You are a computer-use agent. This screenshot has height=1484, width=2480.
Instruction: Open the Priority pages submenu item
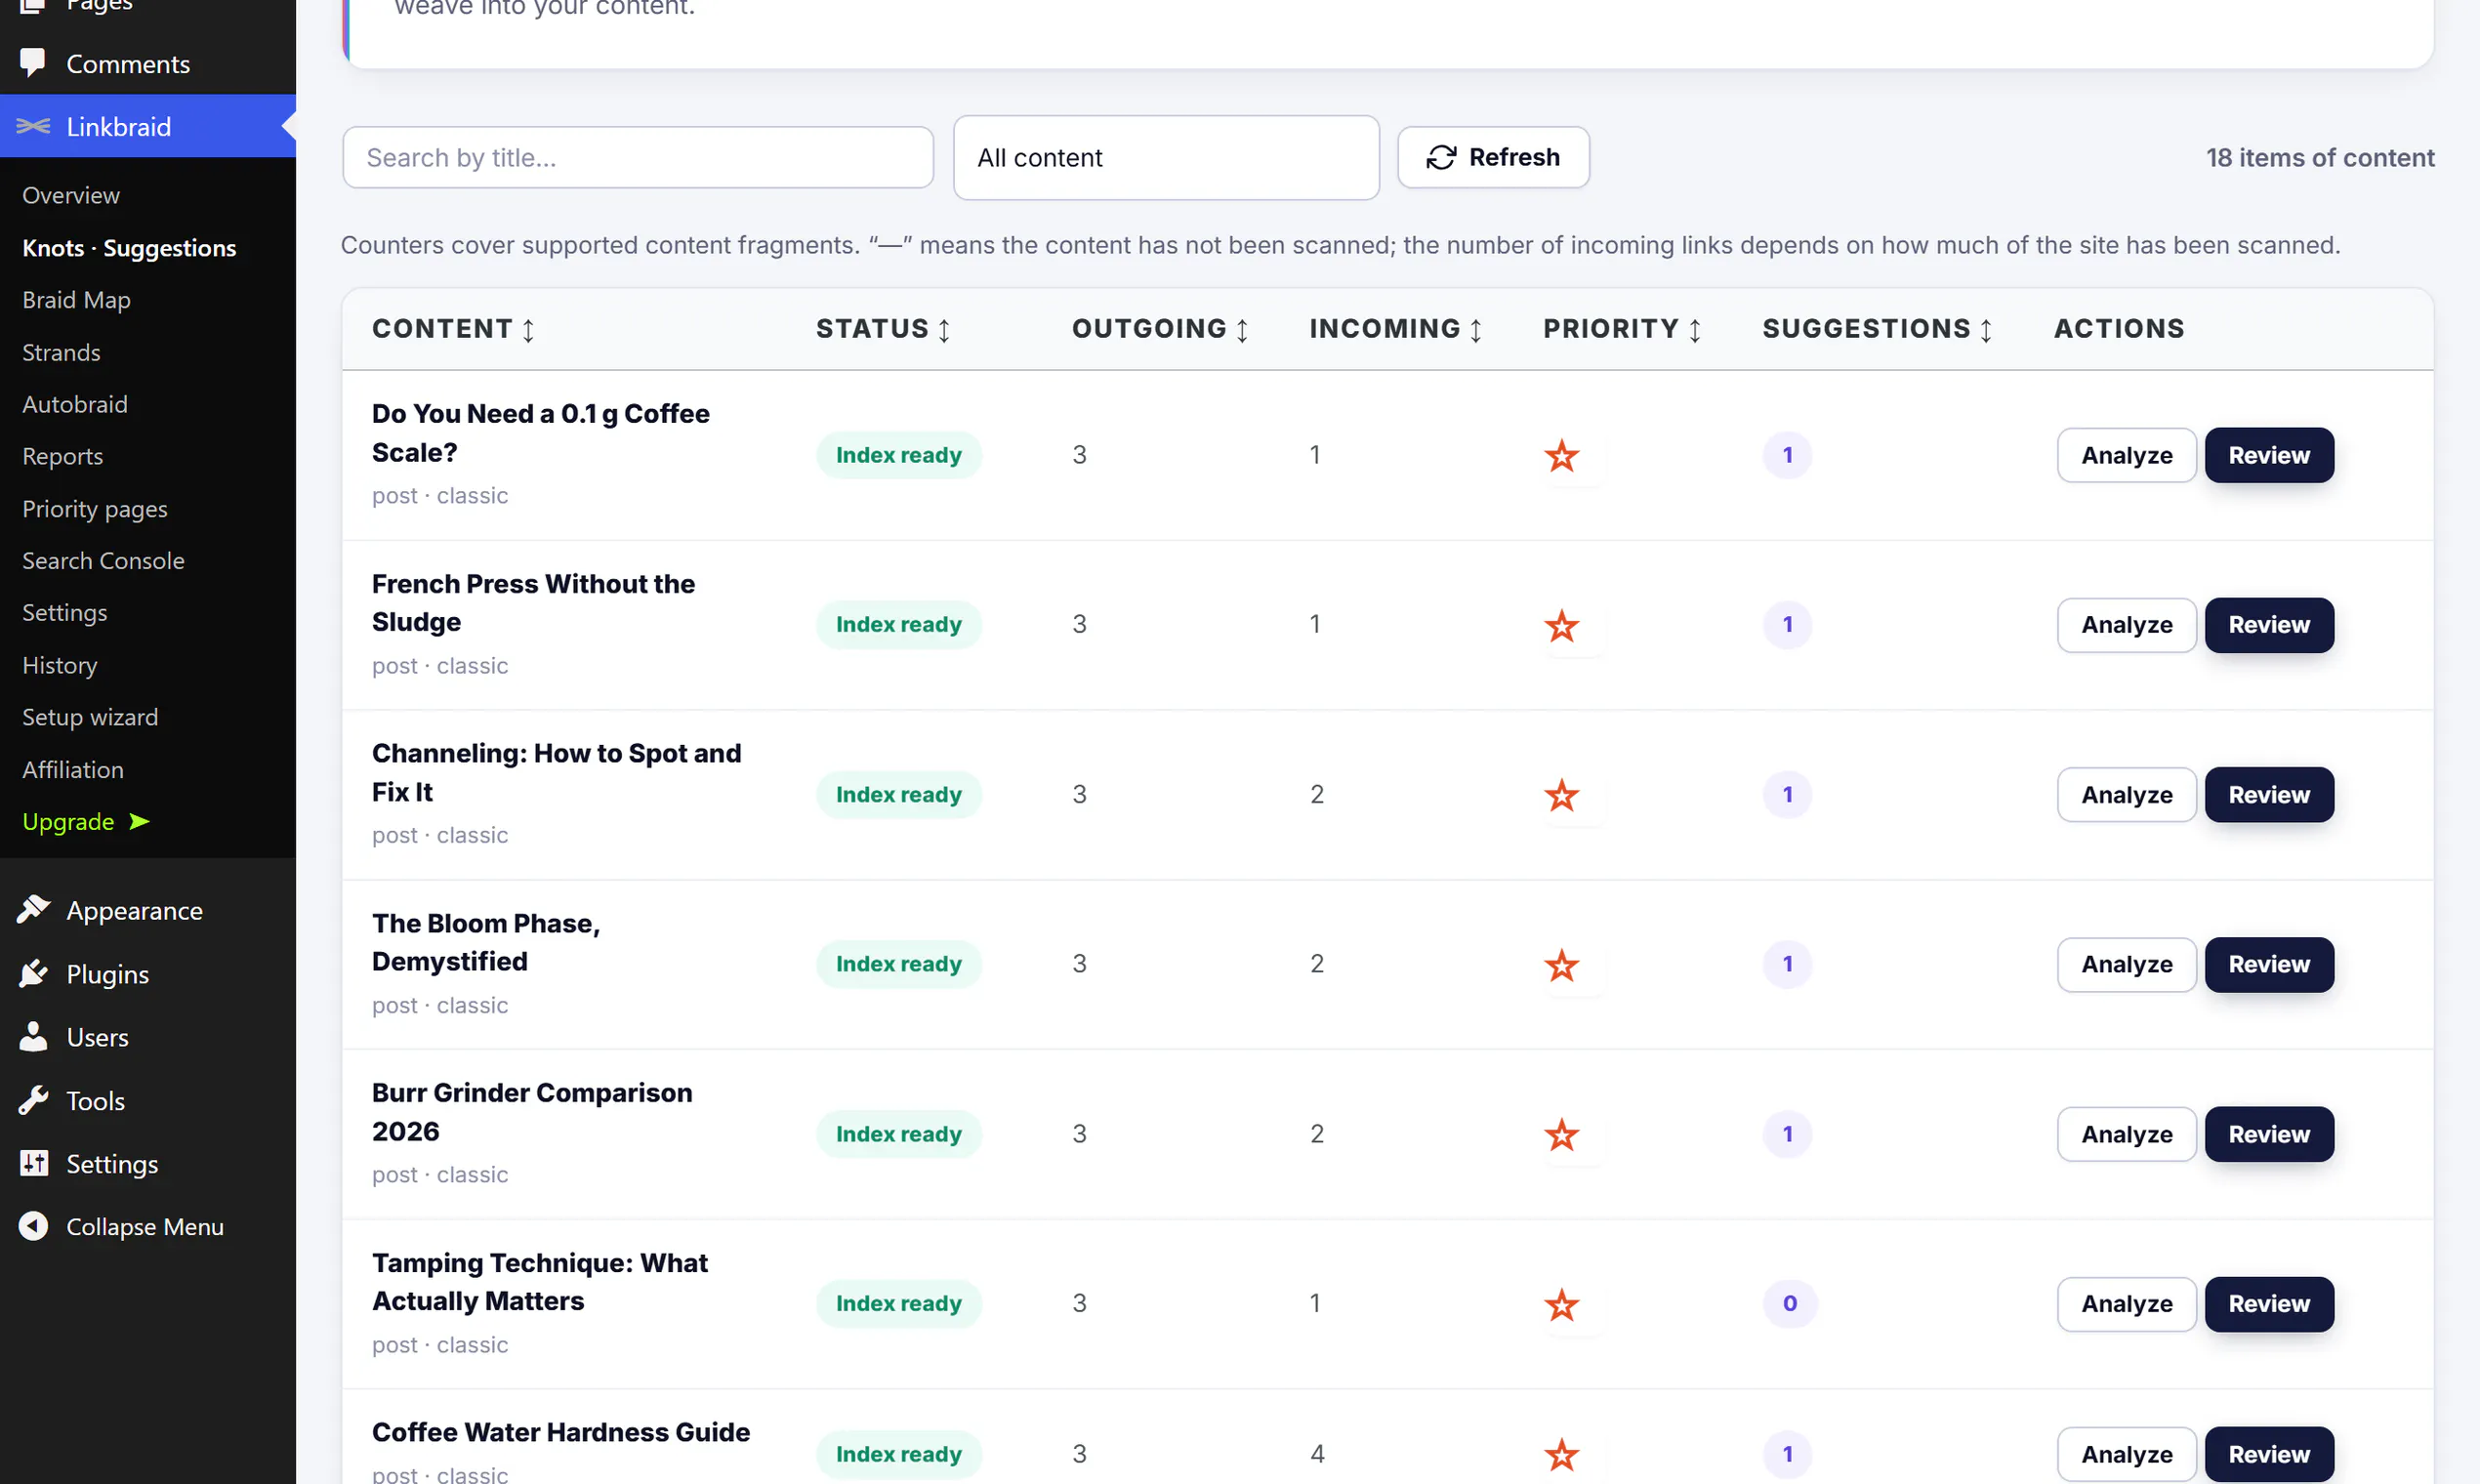pyautogui.click(x=95, y=509)
